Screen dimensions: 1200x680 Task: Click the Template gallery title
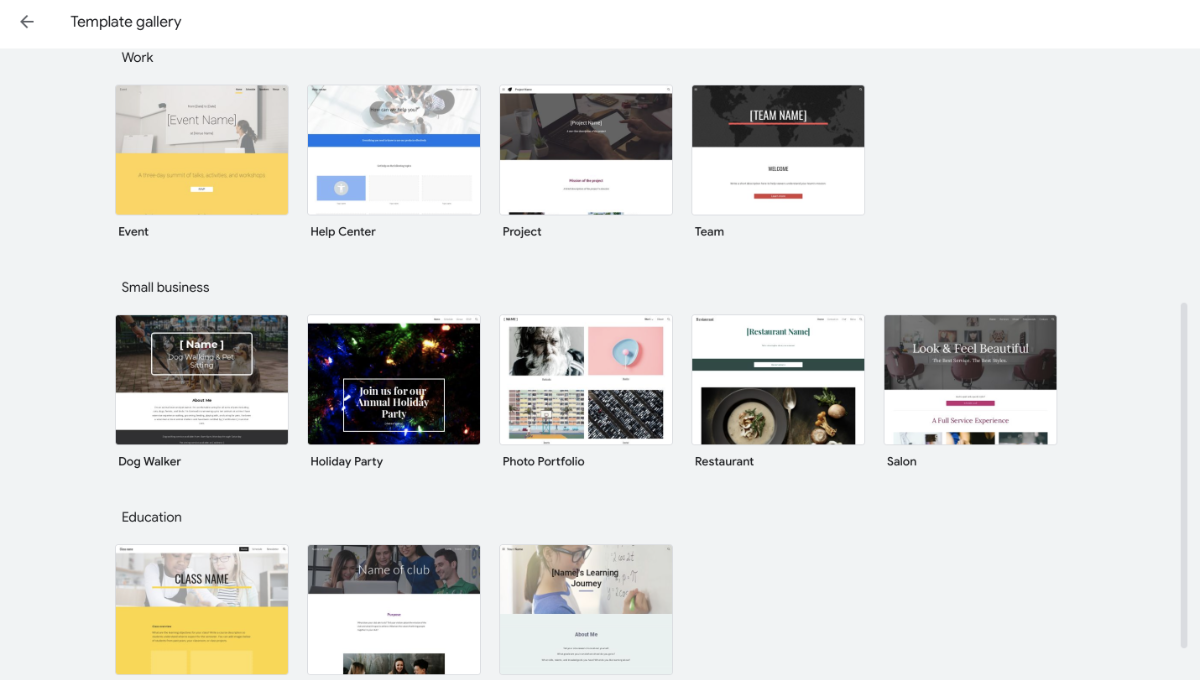(x=125, y=21)
